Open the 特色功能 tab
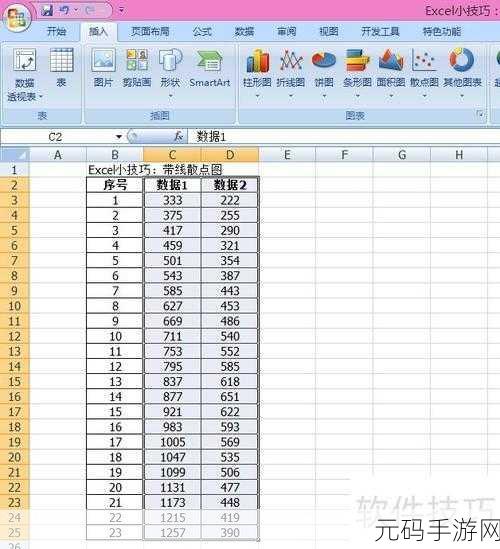Screen dimensions: 500x549 (x=442, y=32)
